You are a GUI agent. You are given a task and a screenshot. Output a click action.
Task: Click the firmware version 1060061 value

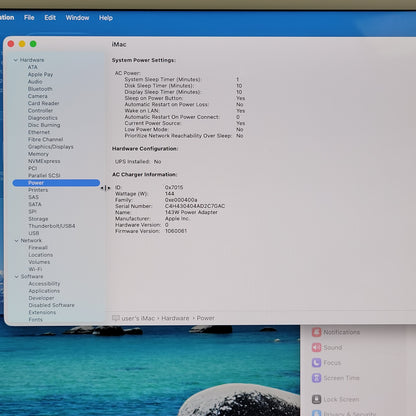point(176,231)
